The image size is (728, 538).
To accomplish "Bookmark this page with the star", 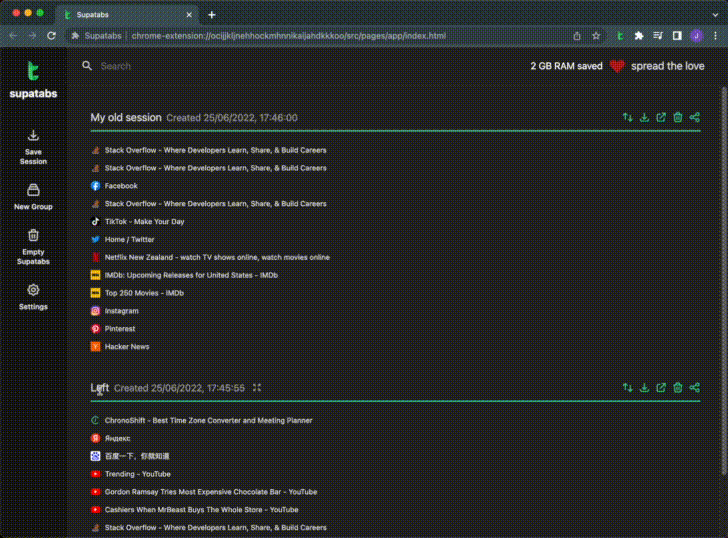I will pyautogui.click(x=596, y=36).
